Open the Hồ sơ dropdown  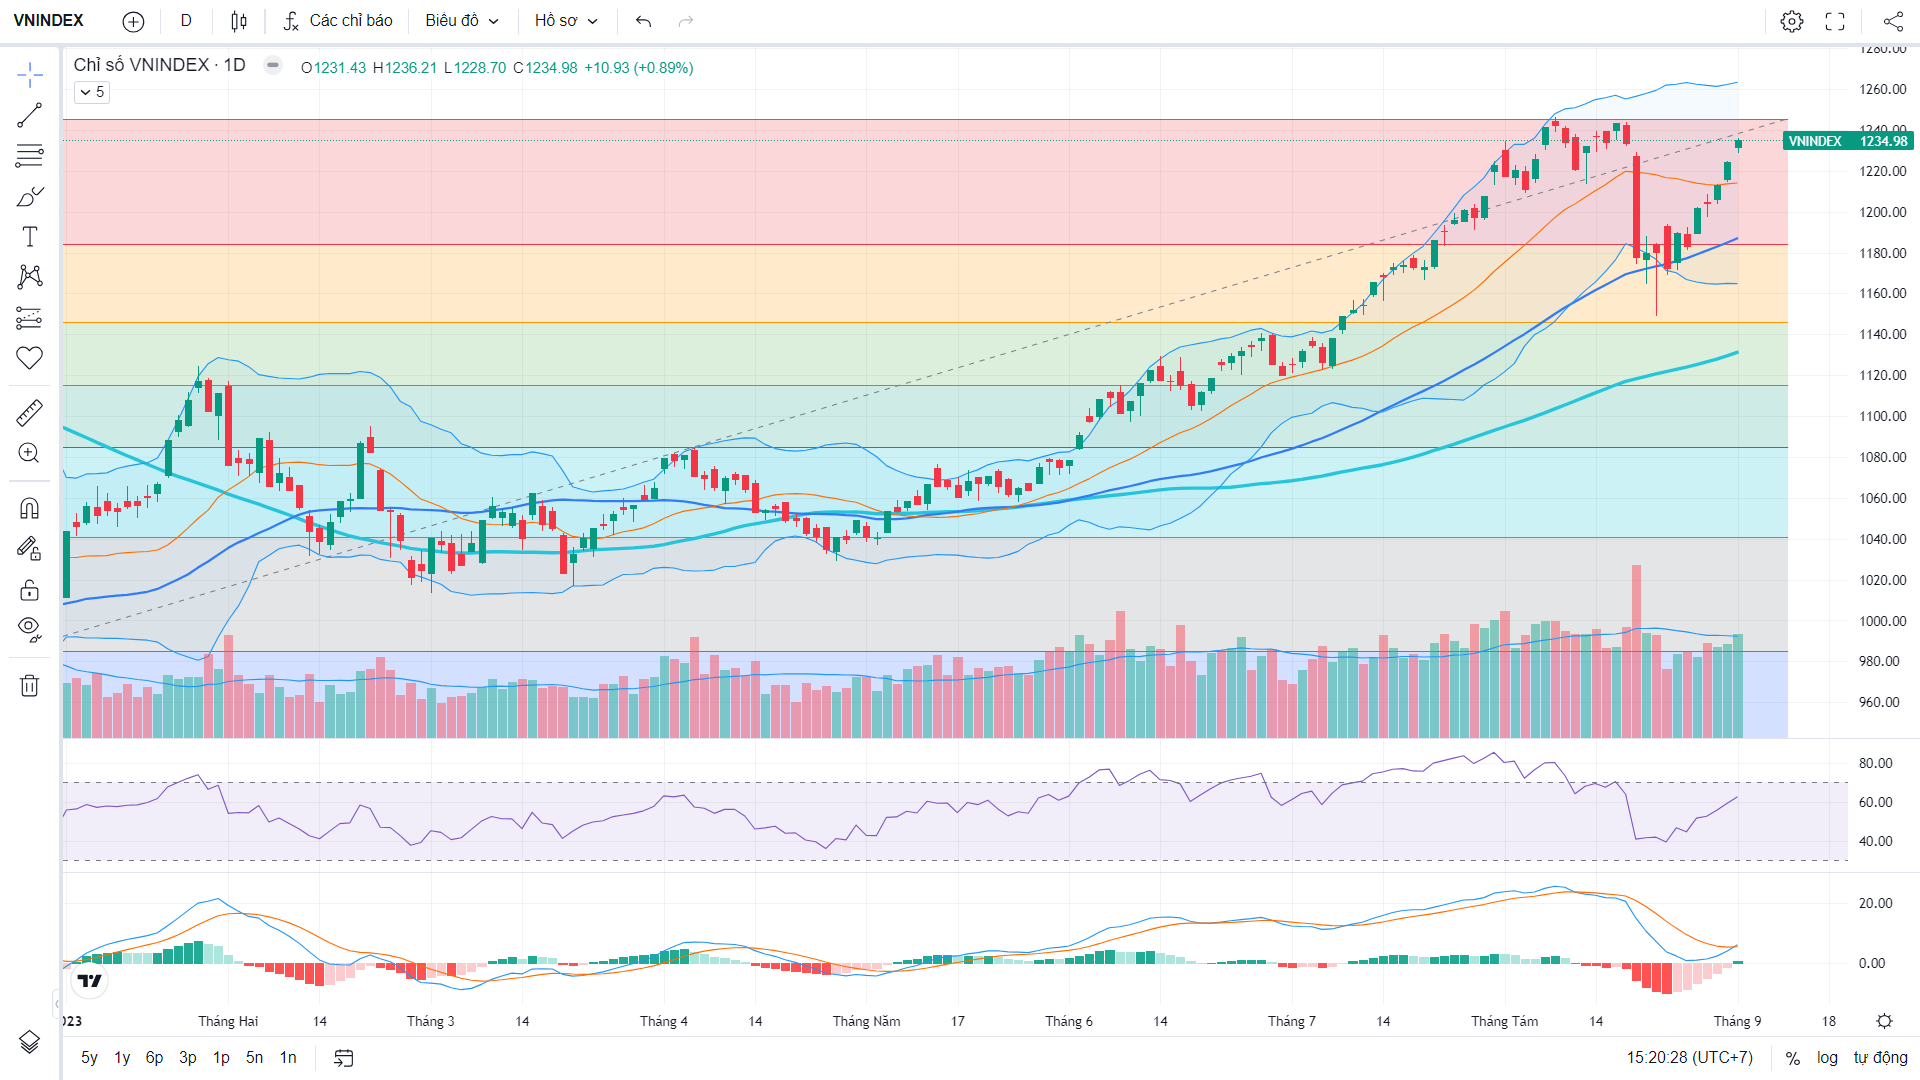pos(566,21)
